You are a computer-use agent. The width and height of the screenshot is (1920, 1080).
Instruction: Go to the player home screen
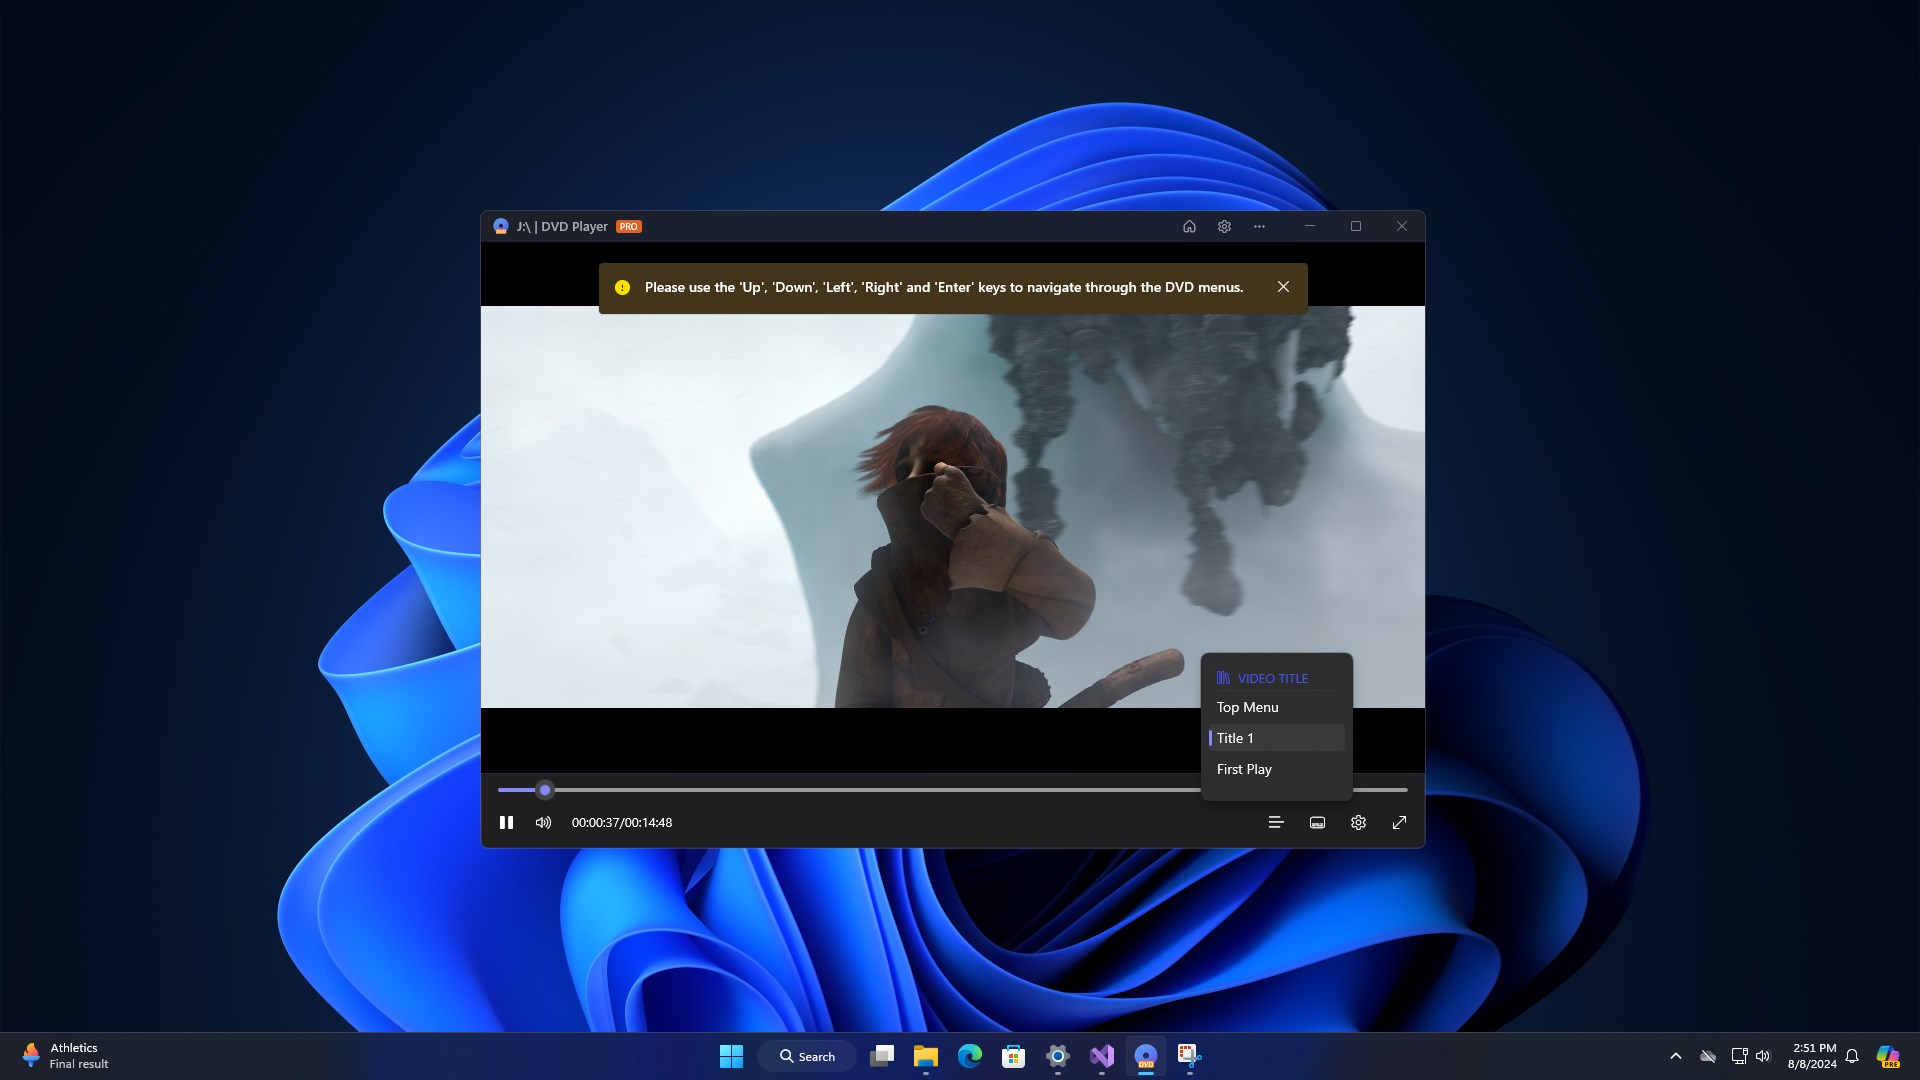pyautogui.click(x=1189, y=226)
